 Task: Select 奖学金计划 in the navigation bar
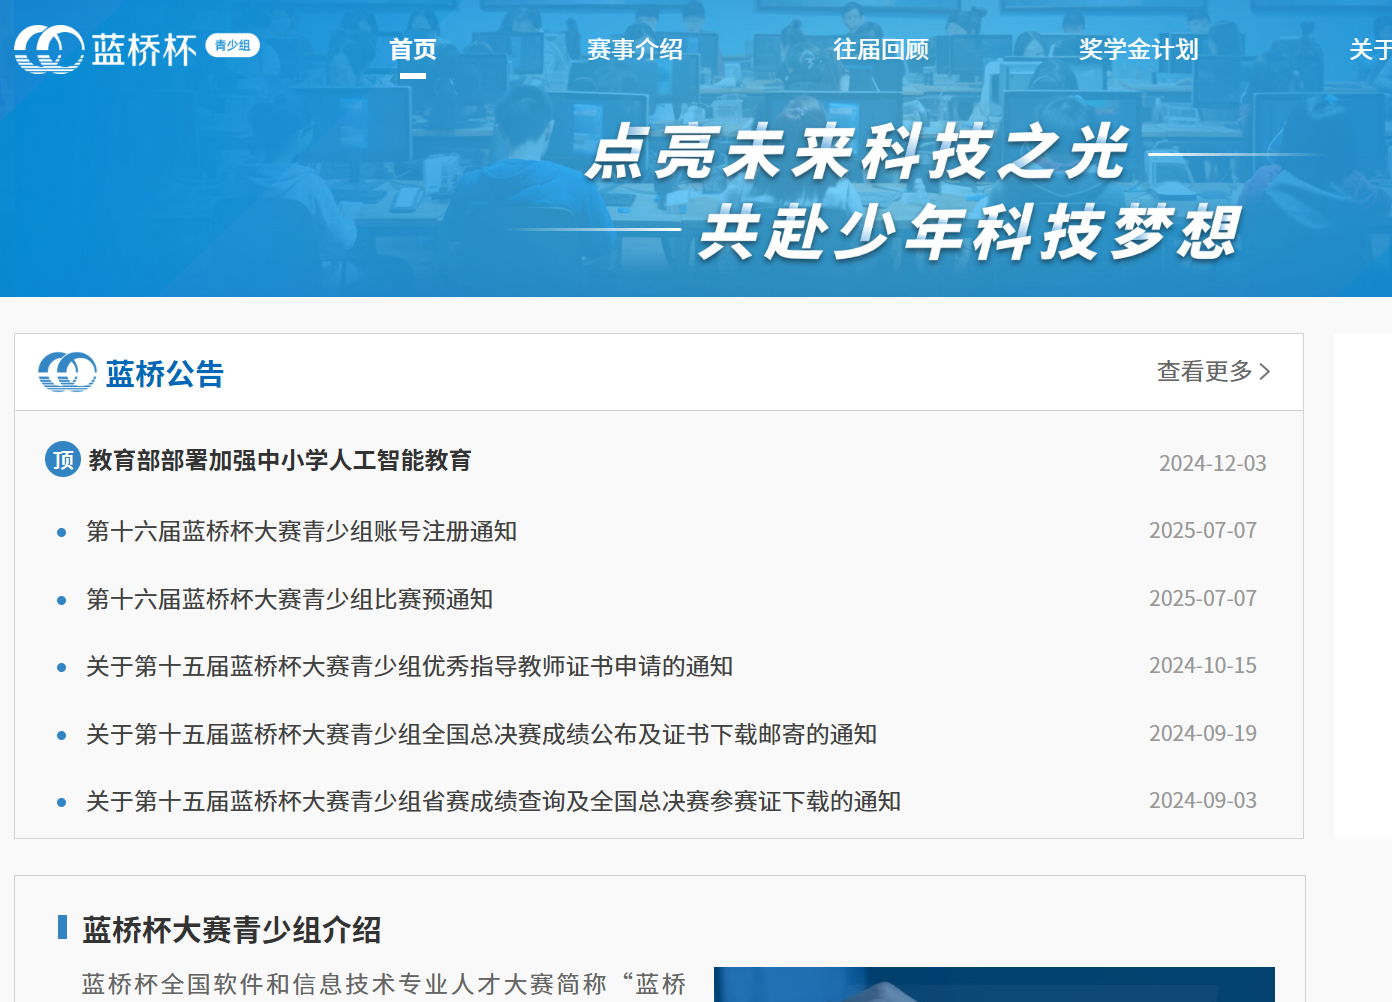tap(1138, 49)
